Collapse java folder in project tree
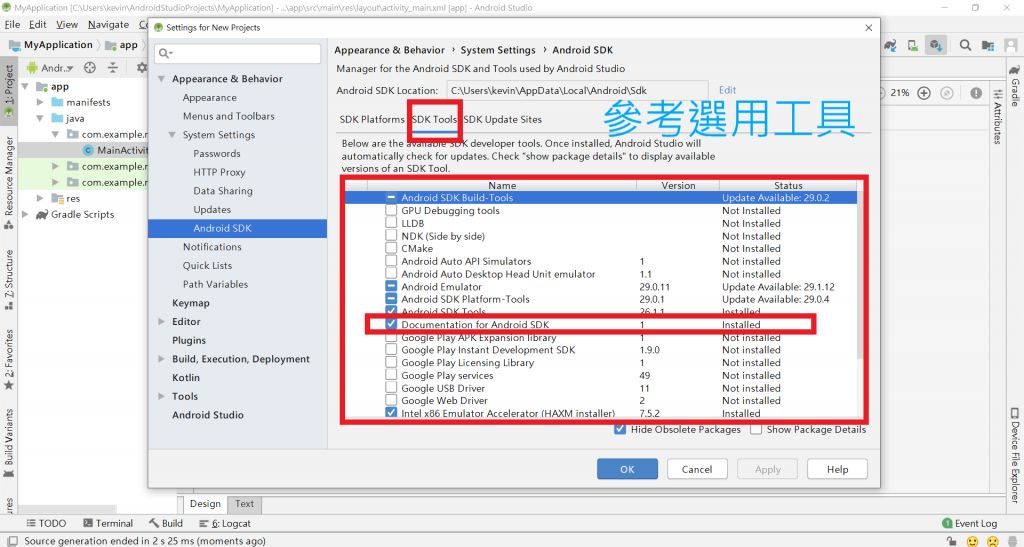Screen dimensions: 1024x547 tap(40, 119)
